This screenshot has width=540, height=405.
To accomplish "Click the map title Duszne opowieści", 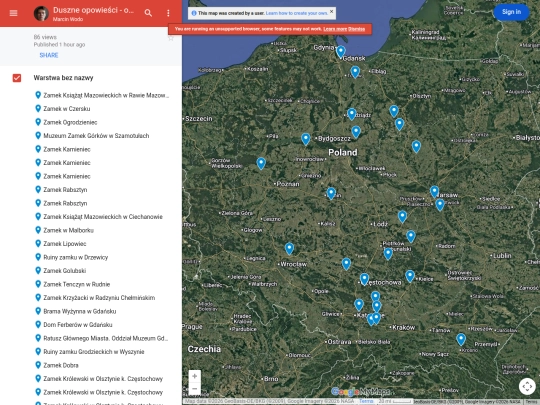I will pos(93,10).
